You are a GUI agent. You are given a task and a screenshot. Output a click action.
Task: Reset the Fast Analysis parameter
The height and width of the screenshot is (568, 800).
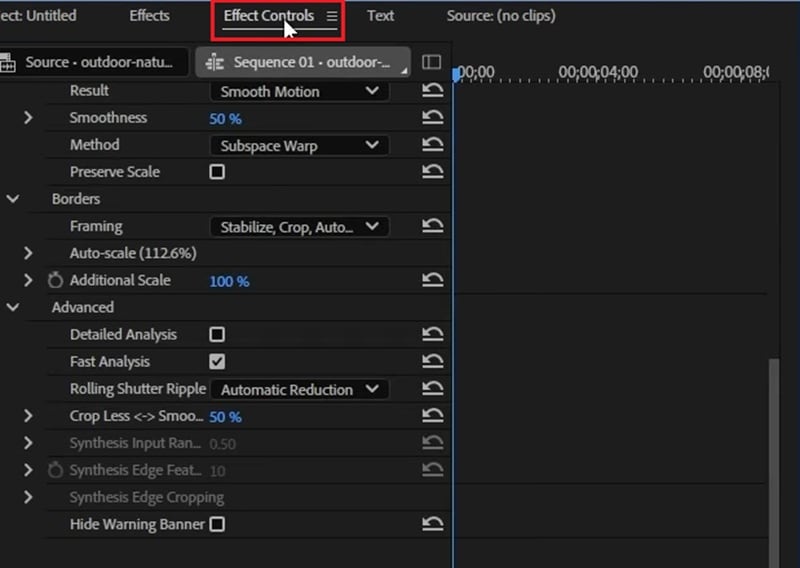click(x=432, y=361)
